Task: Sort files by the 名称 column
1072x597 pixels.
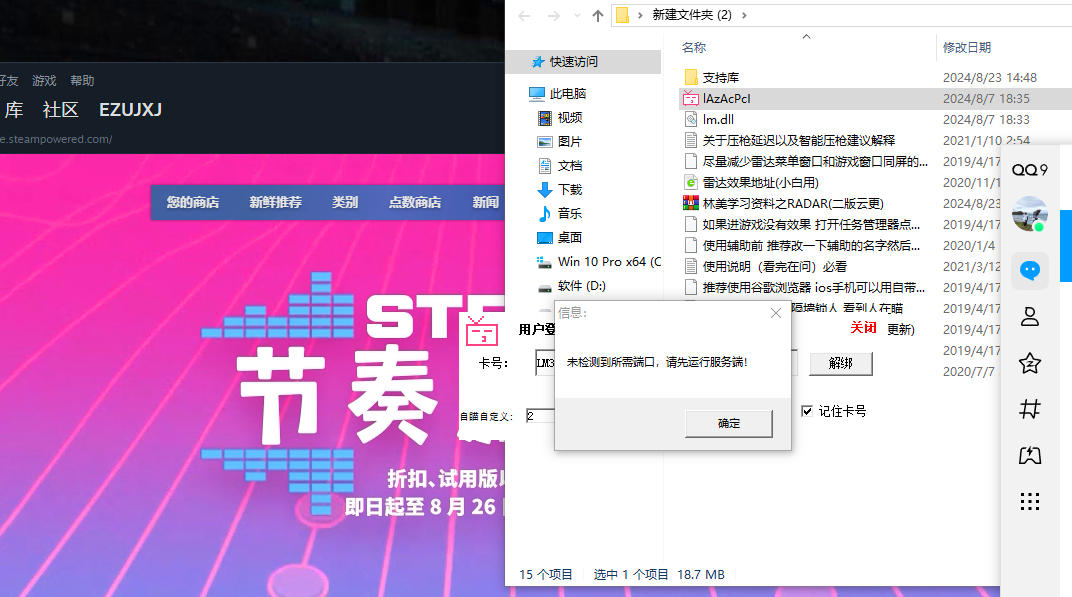Action: point(693,47)
